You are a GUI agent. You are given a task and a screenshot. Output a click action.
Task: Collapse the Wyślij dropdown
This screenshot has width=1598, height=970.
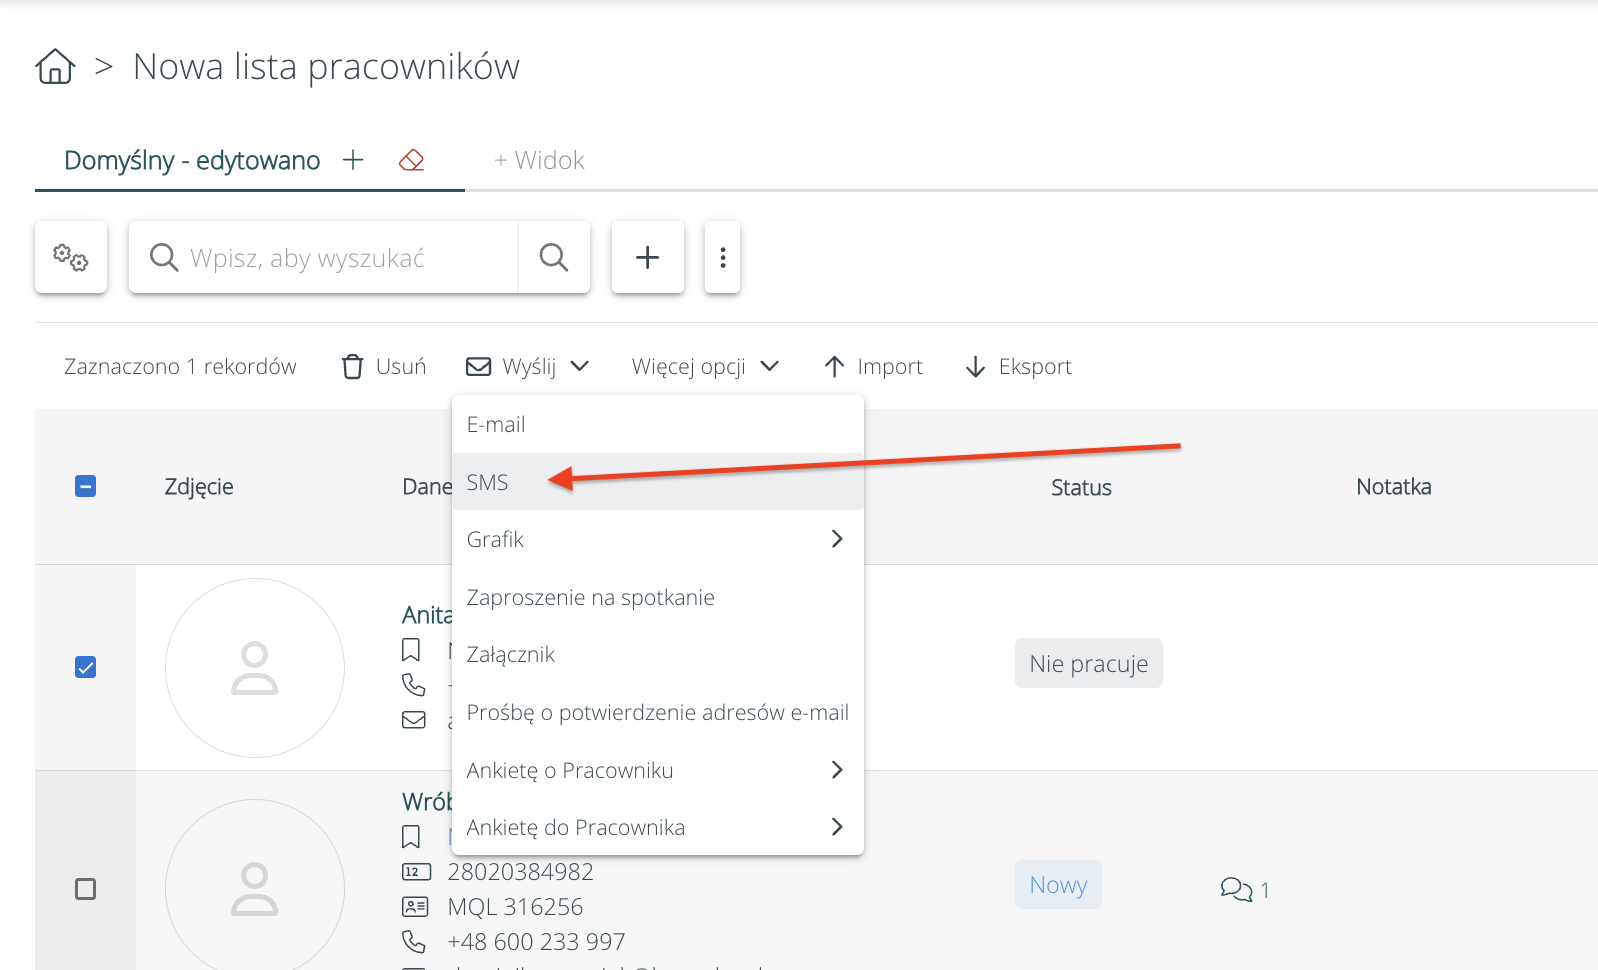[x=528, y=367]
